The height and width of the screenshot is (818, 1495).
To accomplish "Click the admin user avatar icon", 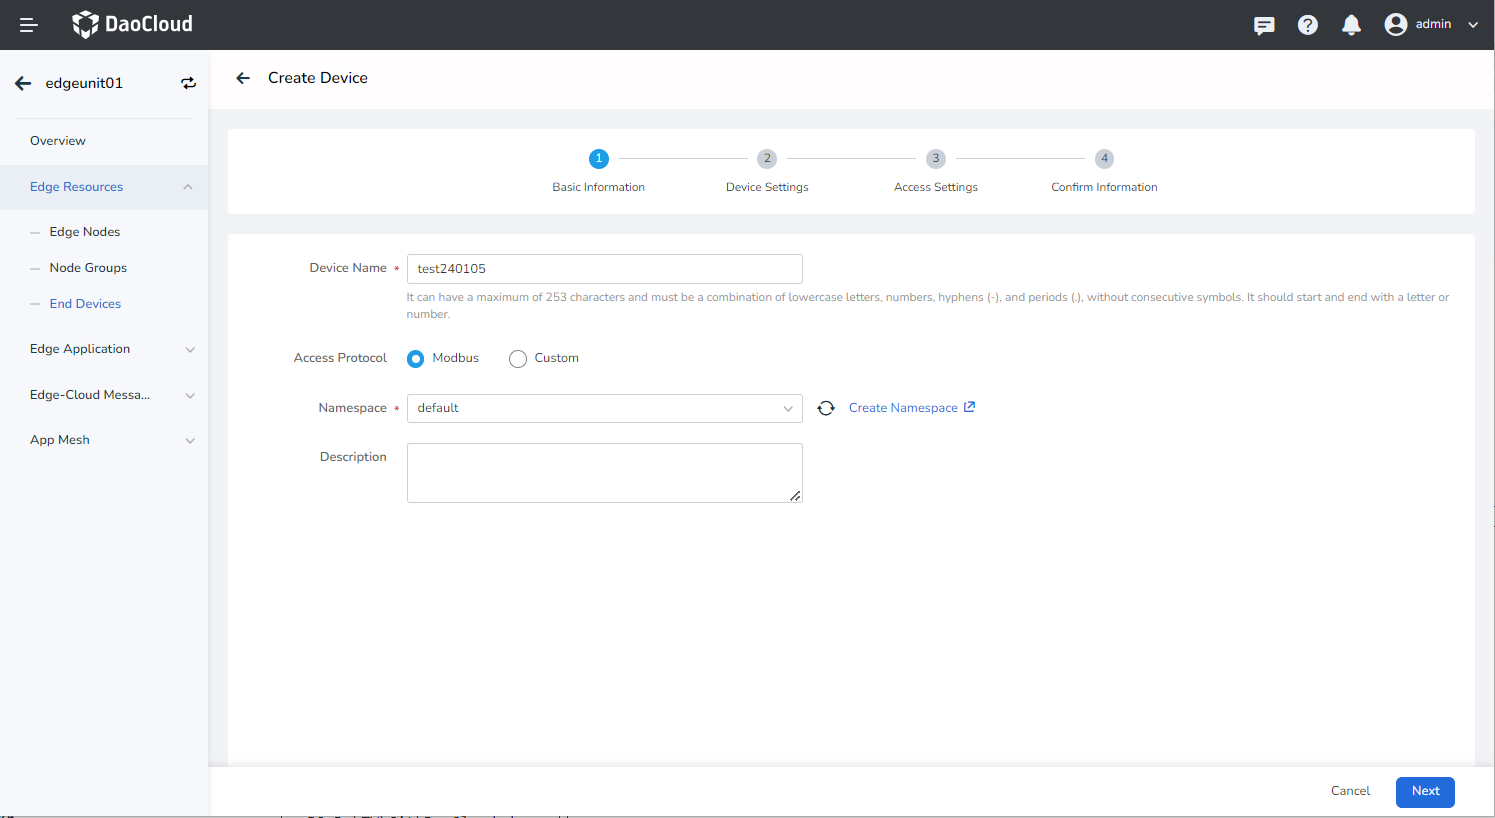I will (x=1396, y=24).
